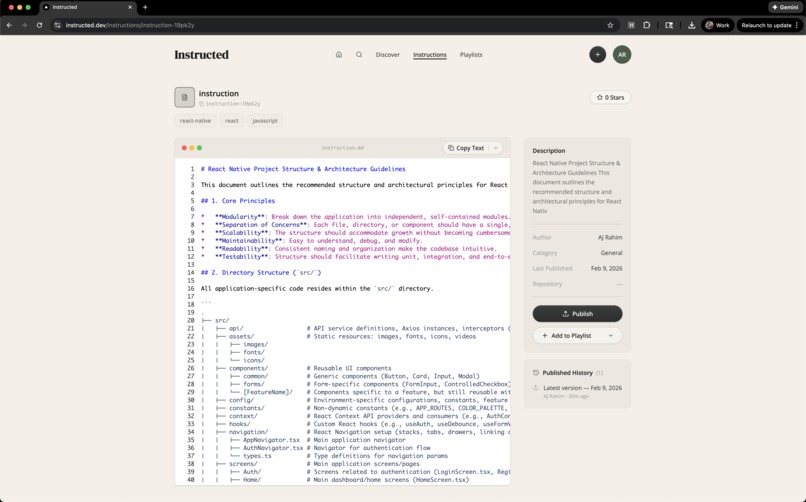Reload the page

pyautogui.click(x=39, y=25)
